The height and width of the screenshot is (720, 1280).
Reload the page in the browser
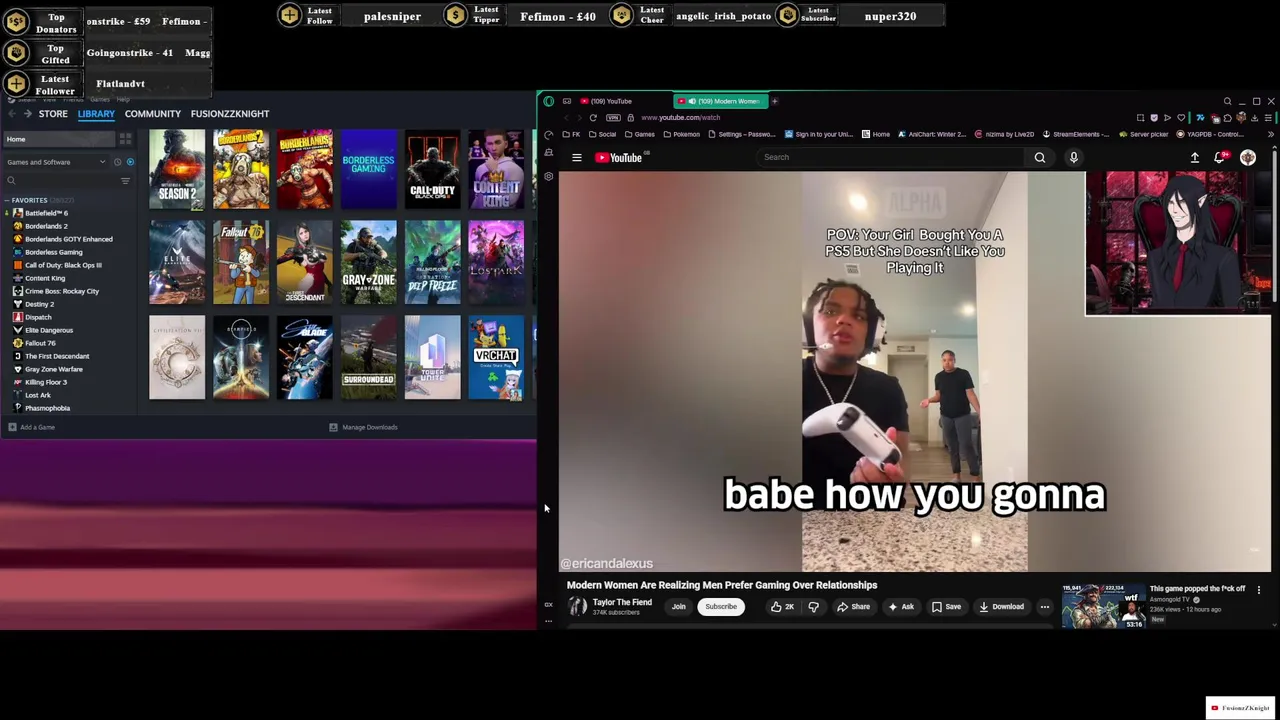coord(592,118)
